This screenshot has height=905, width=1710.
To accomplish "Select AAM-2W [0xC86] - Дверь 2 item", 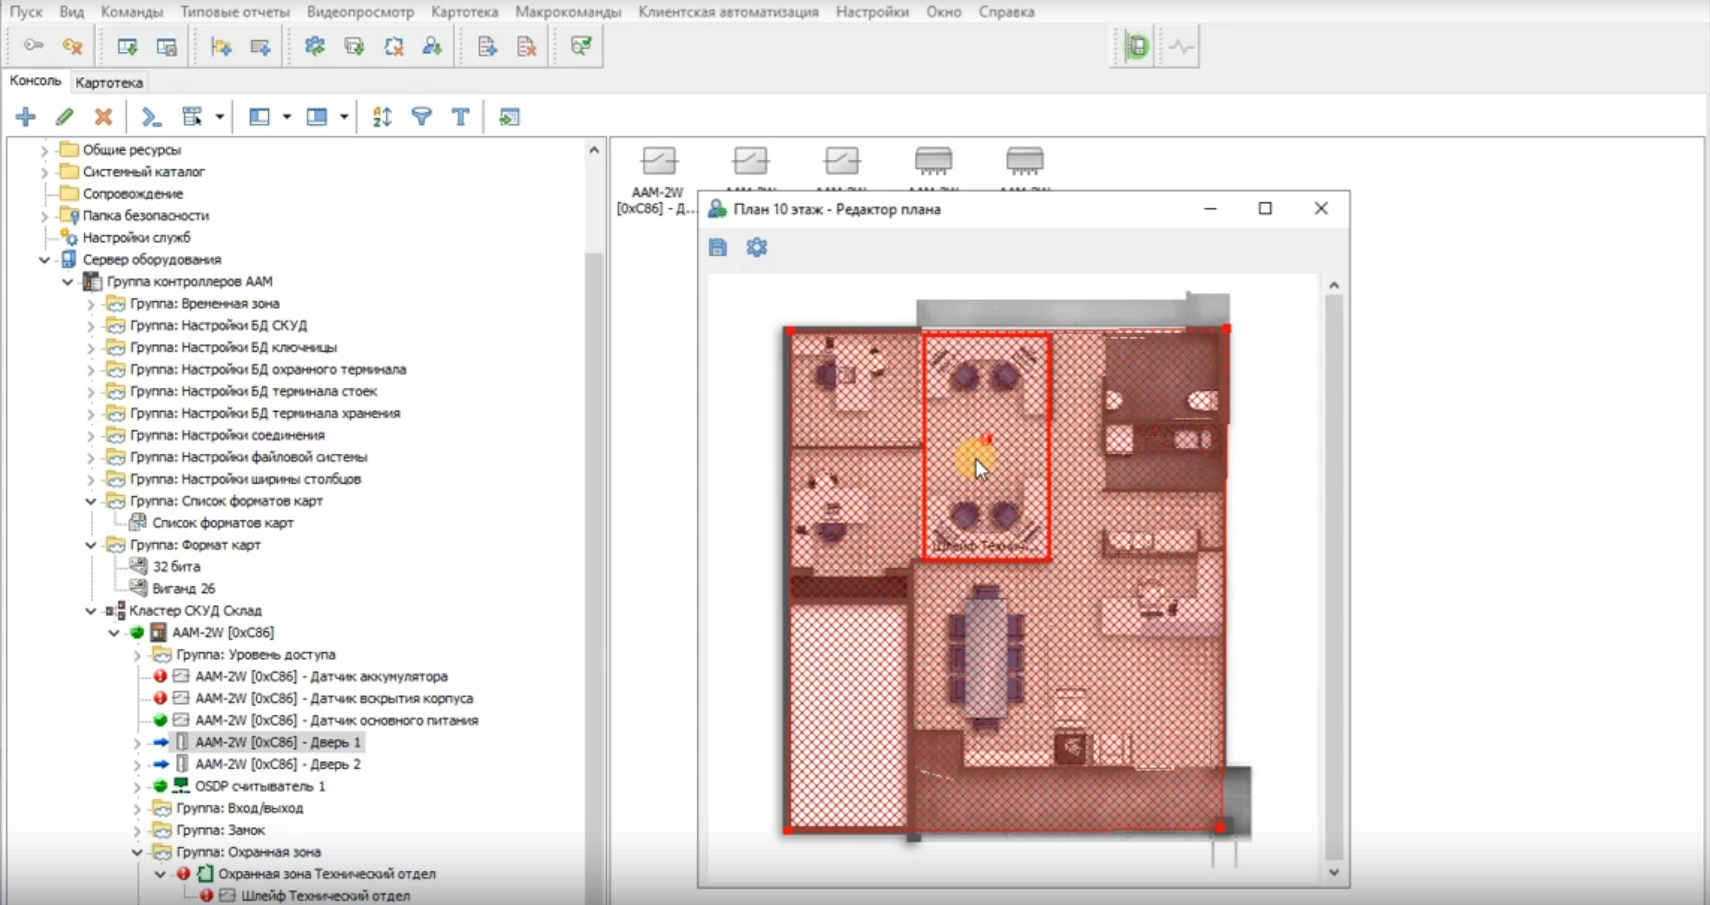I will tap(277, 764).
